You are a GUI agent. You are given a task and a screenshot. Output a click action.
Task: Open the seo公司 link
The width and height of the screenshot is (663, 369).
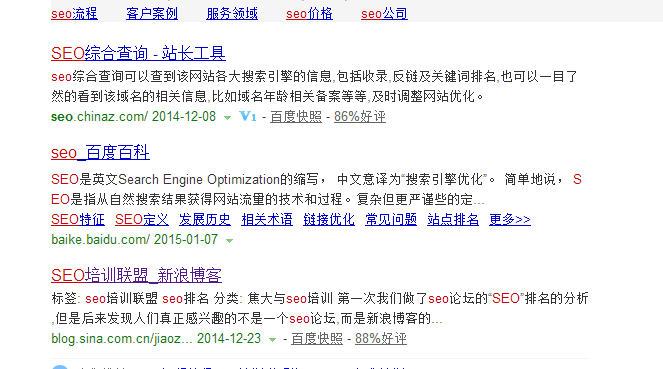click(384, 14)
